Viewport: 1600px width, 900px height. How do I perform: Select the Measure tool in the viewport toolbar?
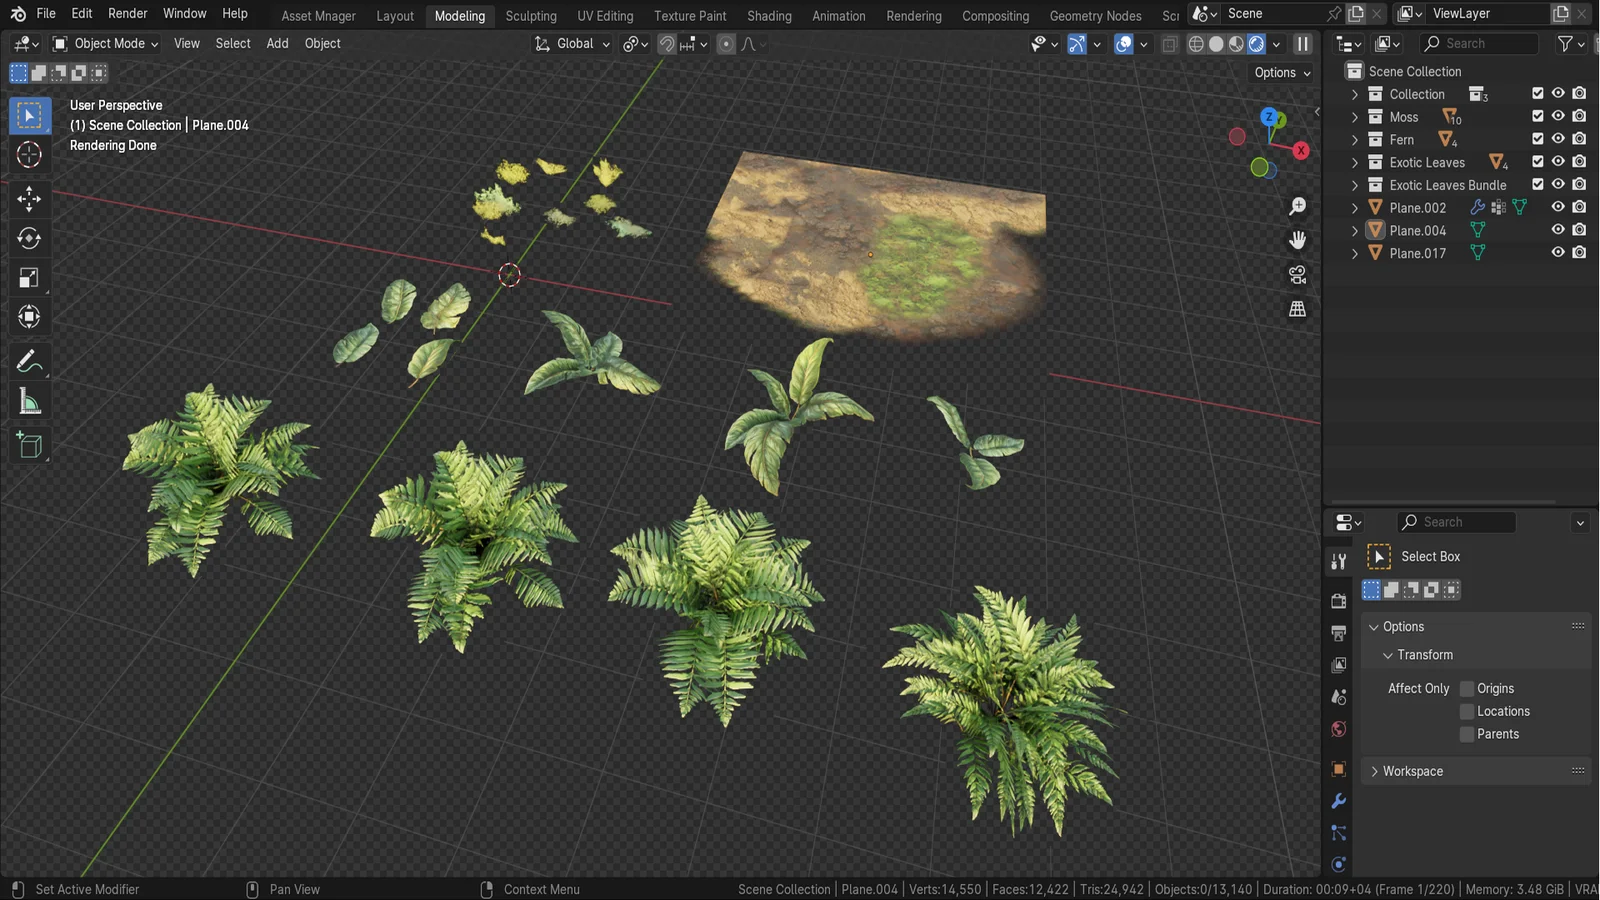tap(30, 400)
